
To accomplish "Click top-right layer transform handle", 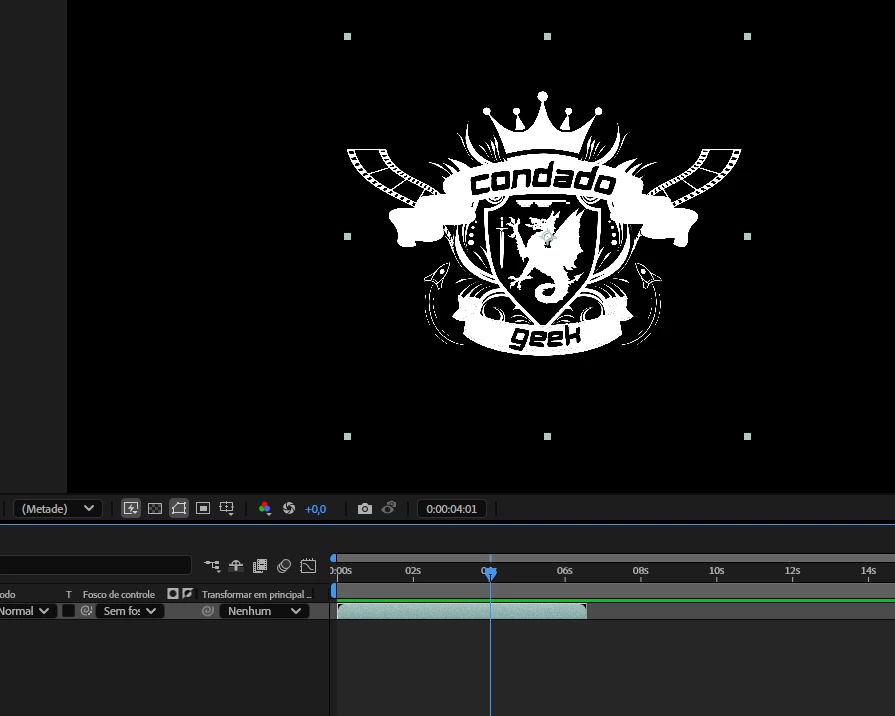I will point(748,37).
